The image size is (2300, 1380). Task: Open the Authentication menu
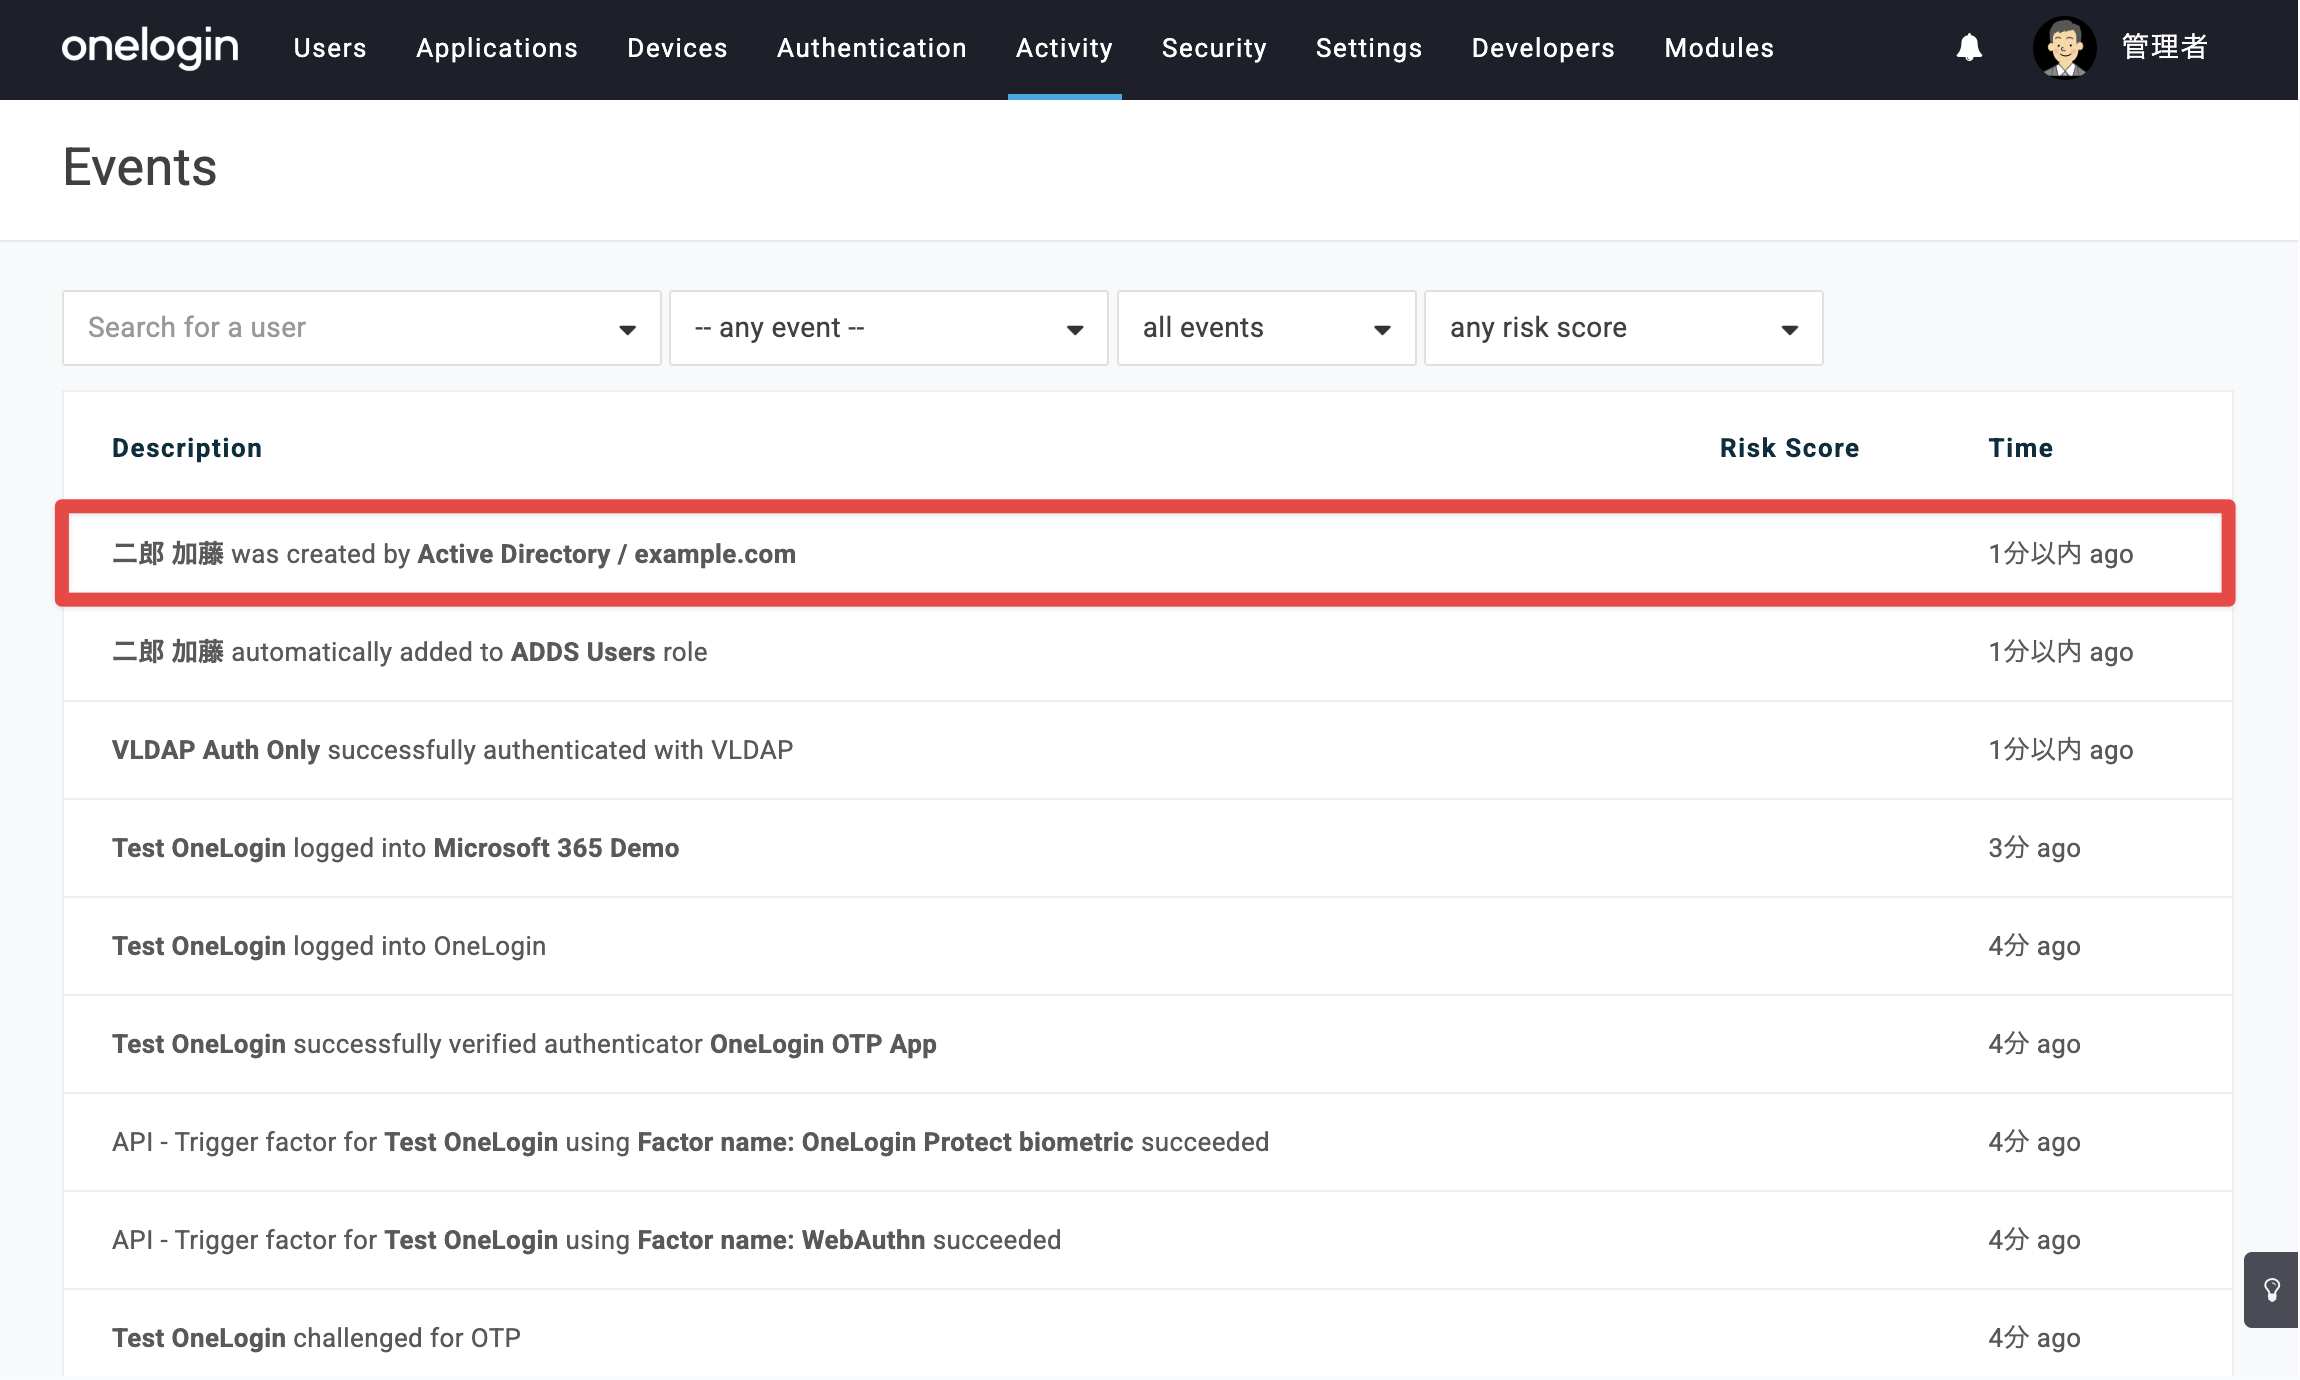(872, 48)
